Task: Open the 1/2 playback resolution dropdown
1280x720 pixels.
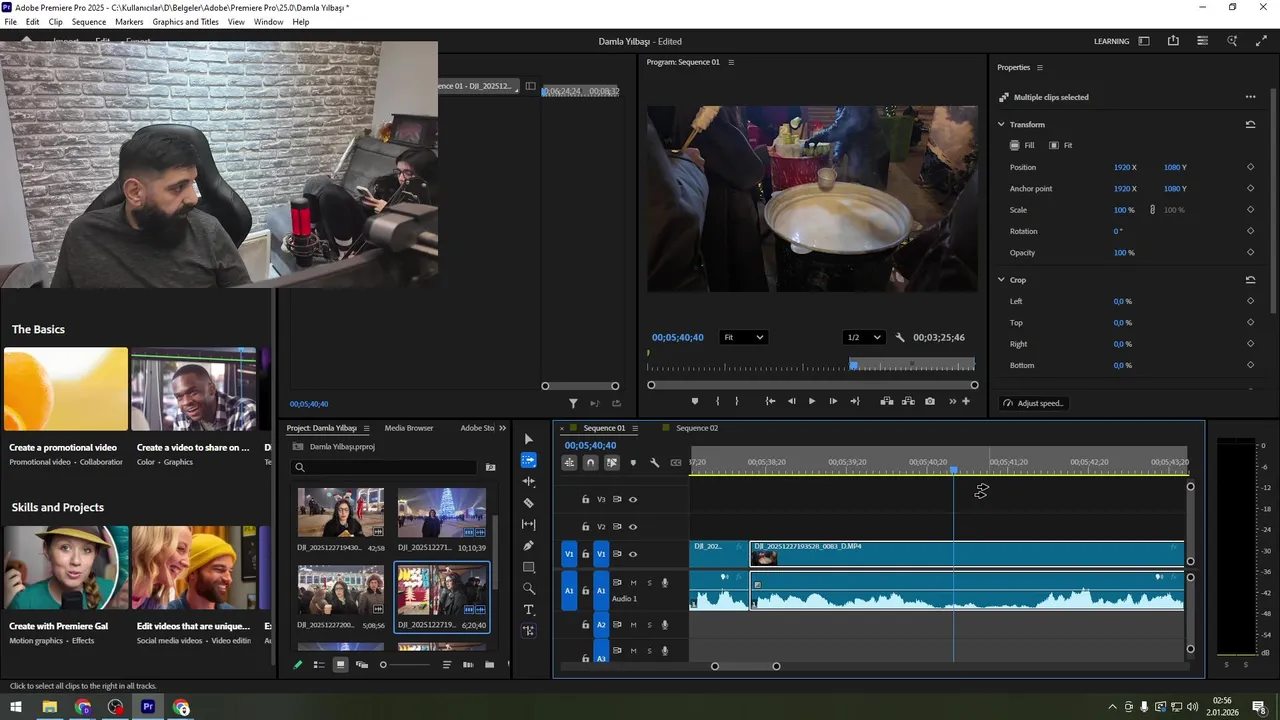Action: (x=863, y=338)
